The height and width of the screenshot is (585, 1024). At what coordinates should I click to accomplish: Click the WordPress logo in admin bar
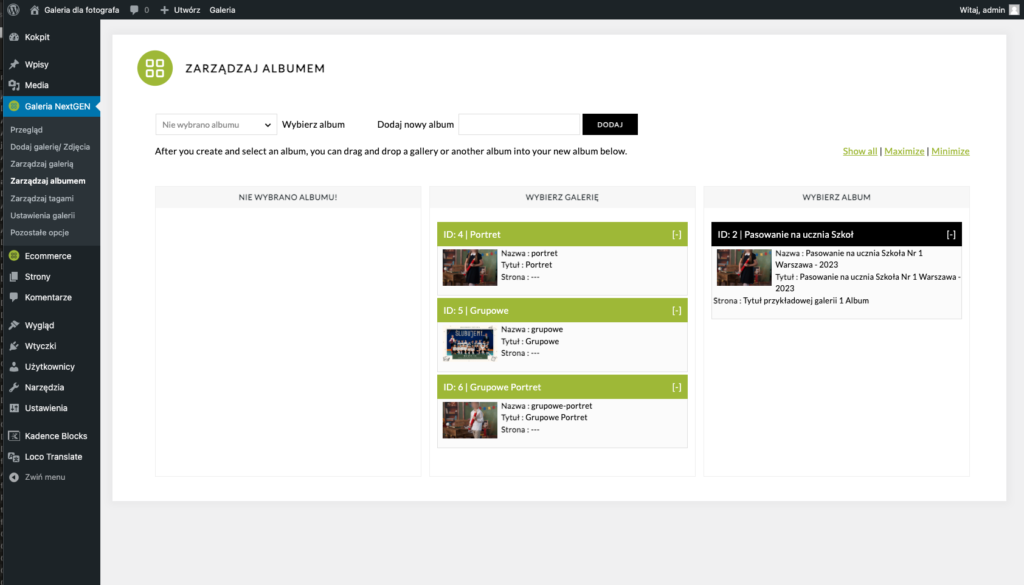tap(14, 9)
